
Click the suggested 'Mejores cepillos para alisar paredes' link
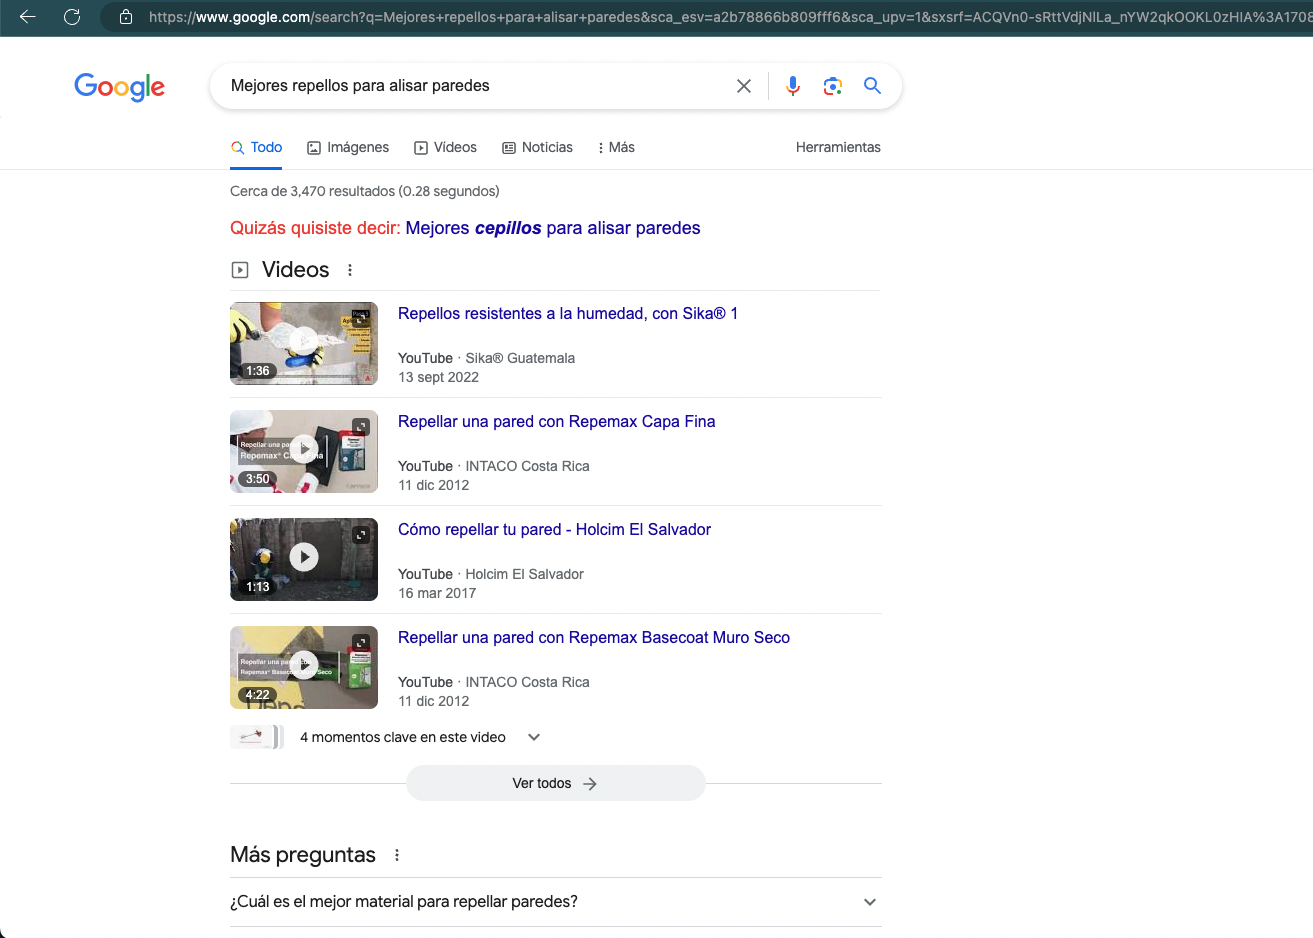click(x=553, y=228)
